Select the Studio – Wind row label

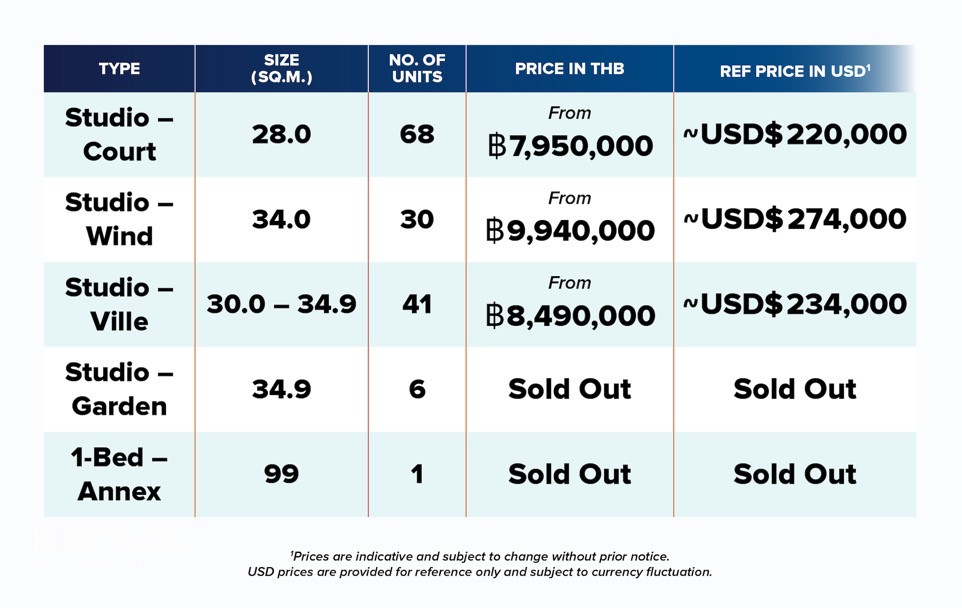pos(119,219)
